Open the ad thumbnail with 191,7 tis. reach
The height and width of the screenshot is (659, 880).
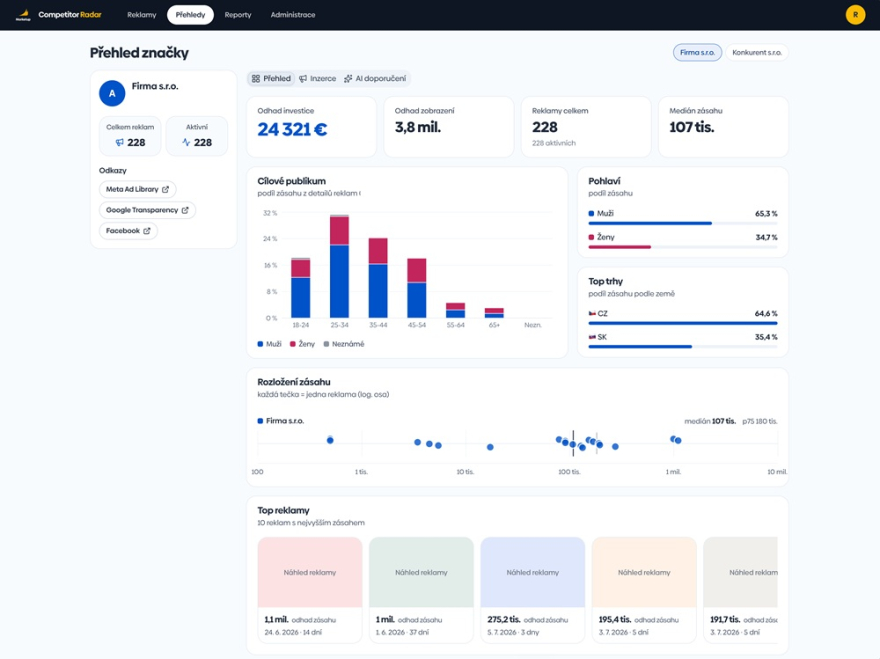pos(741,572)
